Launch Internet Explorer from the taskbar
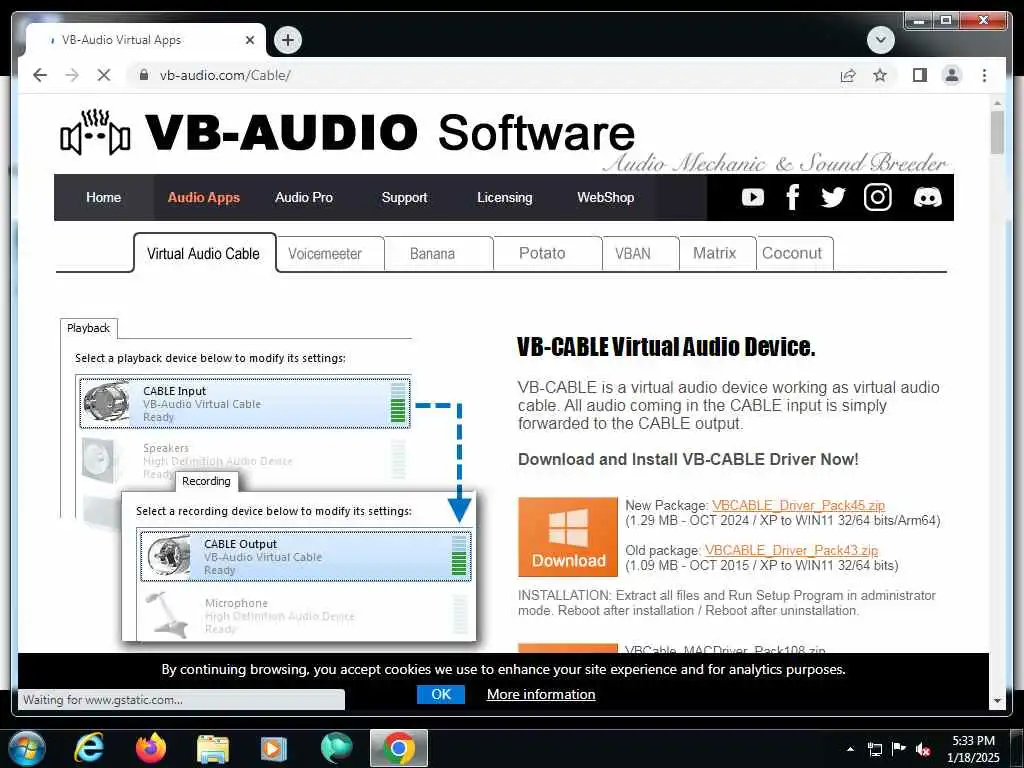Screen dimensions: 1024x768 [x=89, y=748]
